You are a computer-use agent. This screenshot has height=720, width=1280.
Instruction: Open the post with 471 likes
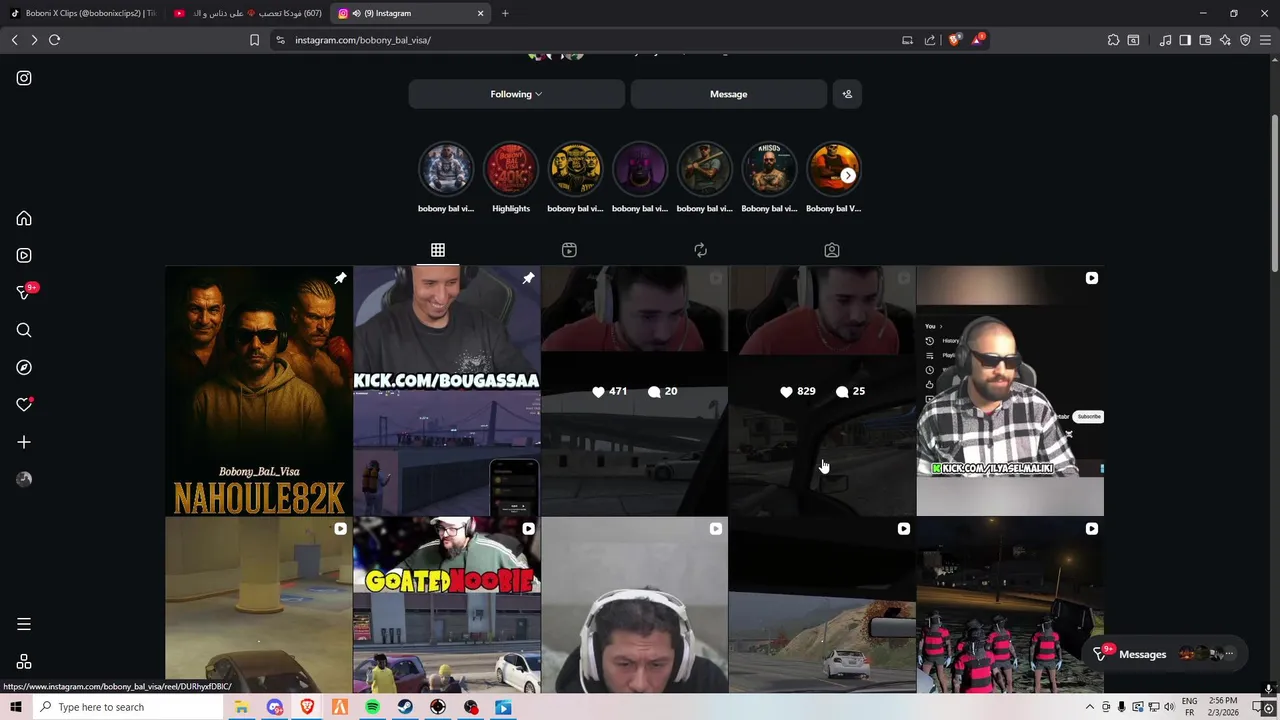pyautogui.click(x=634, y=391)
